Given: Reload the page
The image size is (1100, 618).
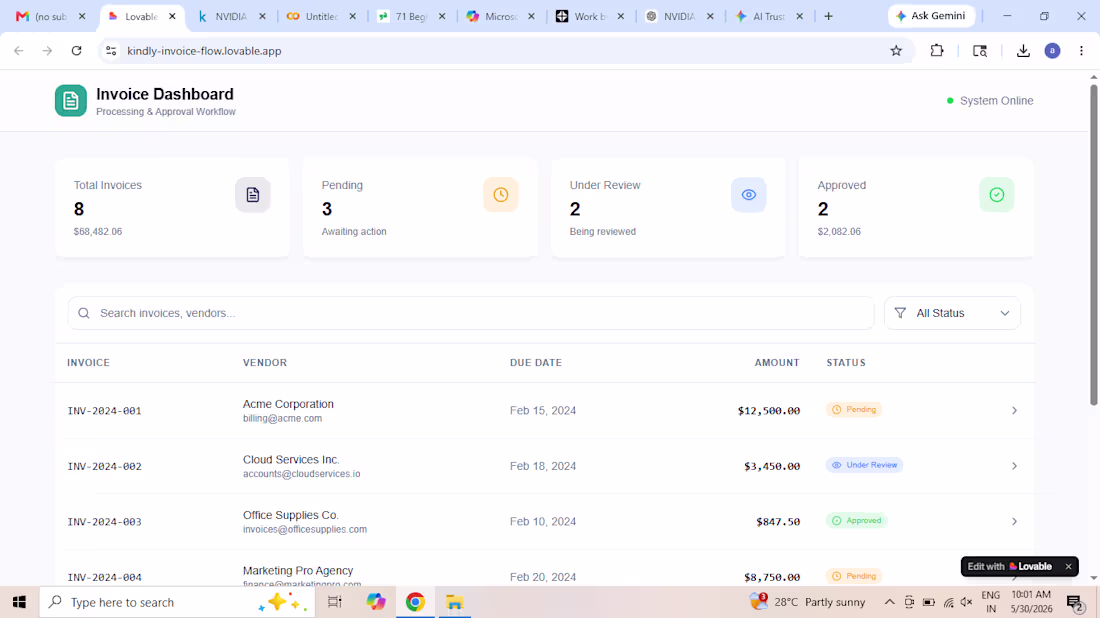Looking at the screenshot, I should 76,51.
